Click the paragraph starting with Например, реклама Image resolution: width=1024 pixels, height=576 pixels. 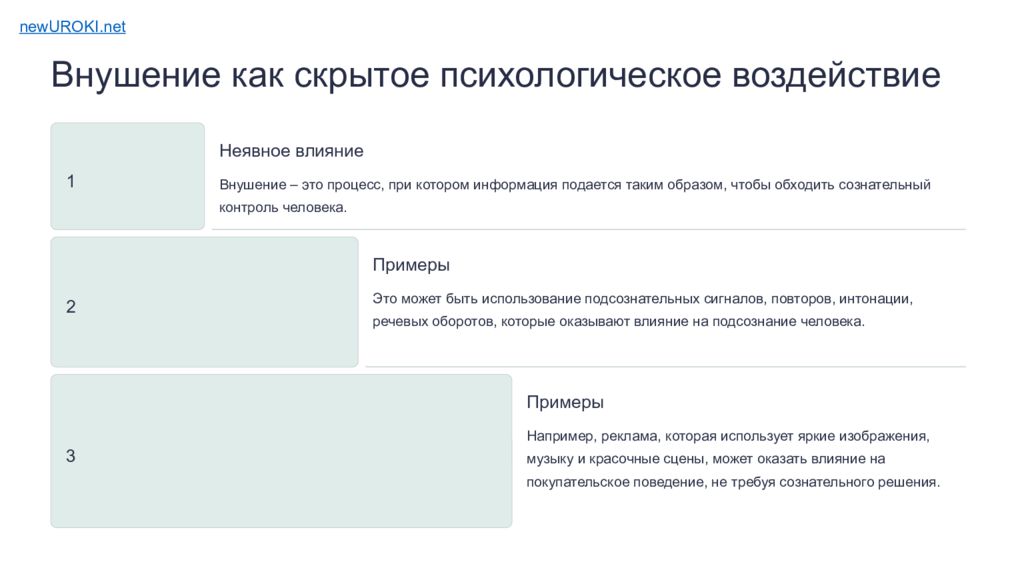click(728, 437)
